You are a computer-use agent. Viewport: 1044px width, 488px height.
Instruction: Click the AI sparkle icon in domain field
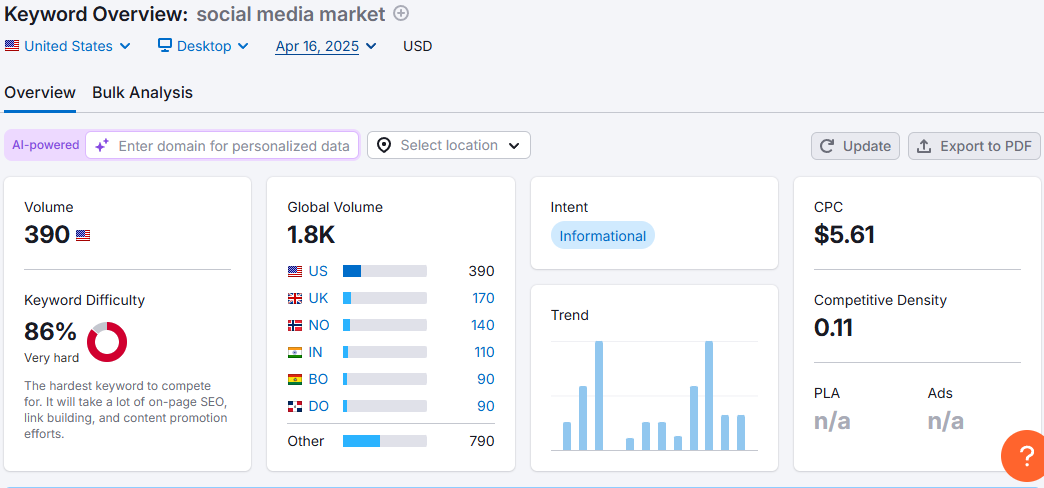point(101,146)
